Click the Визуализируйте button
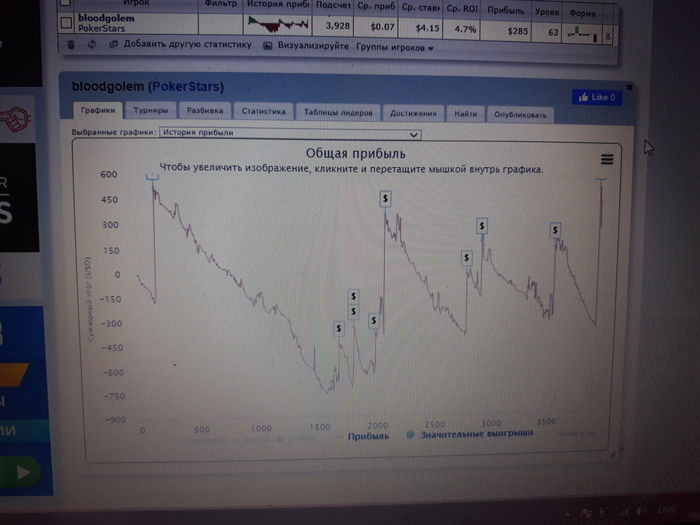 coord(313,46)
